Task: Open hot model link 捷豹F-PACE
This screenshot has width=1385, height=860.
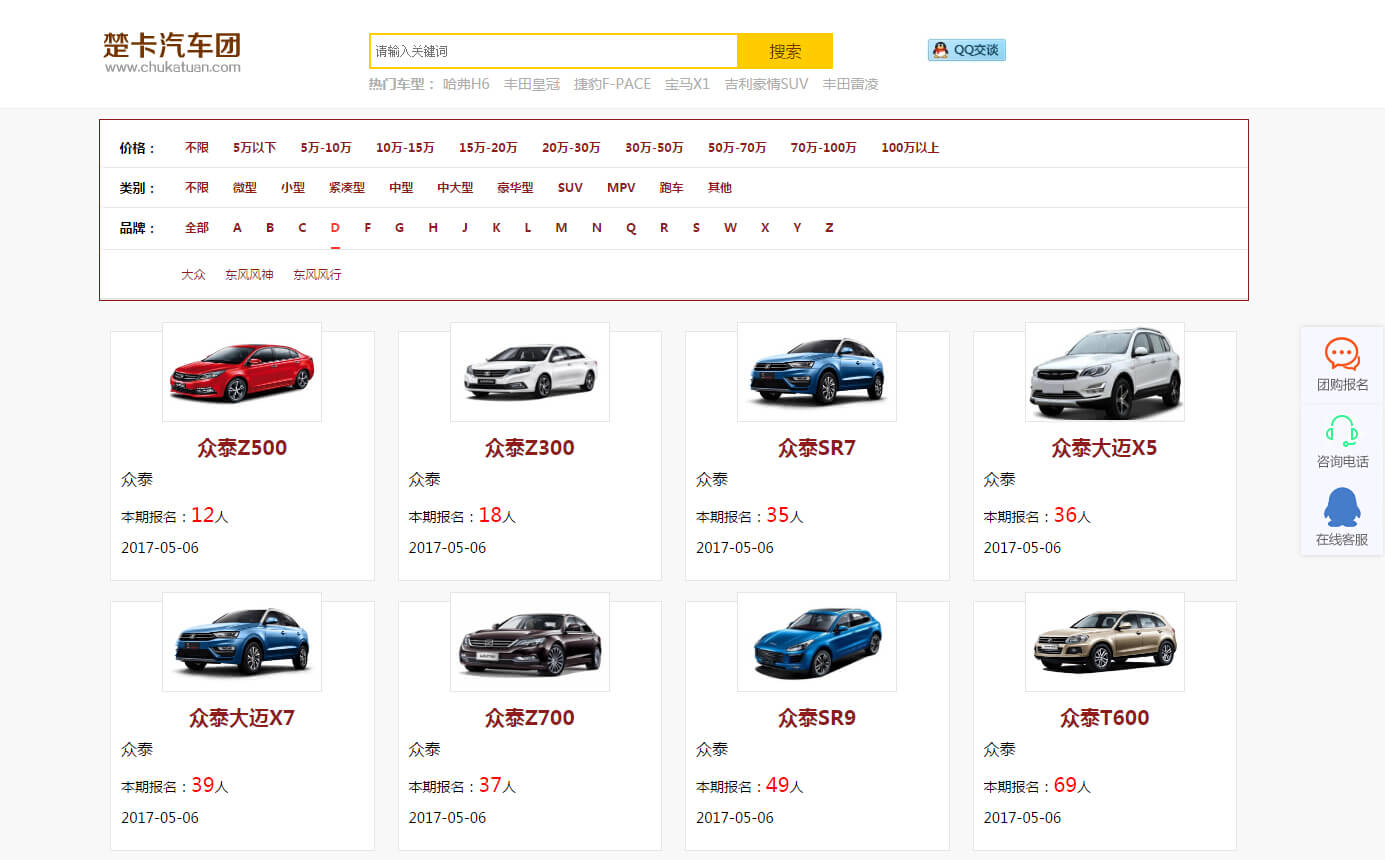Action: [612, 84]
